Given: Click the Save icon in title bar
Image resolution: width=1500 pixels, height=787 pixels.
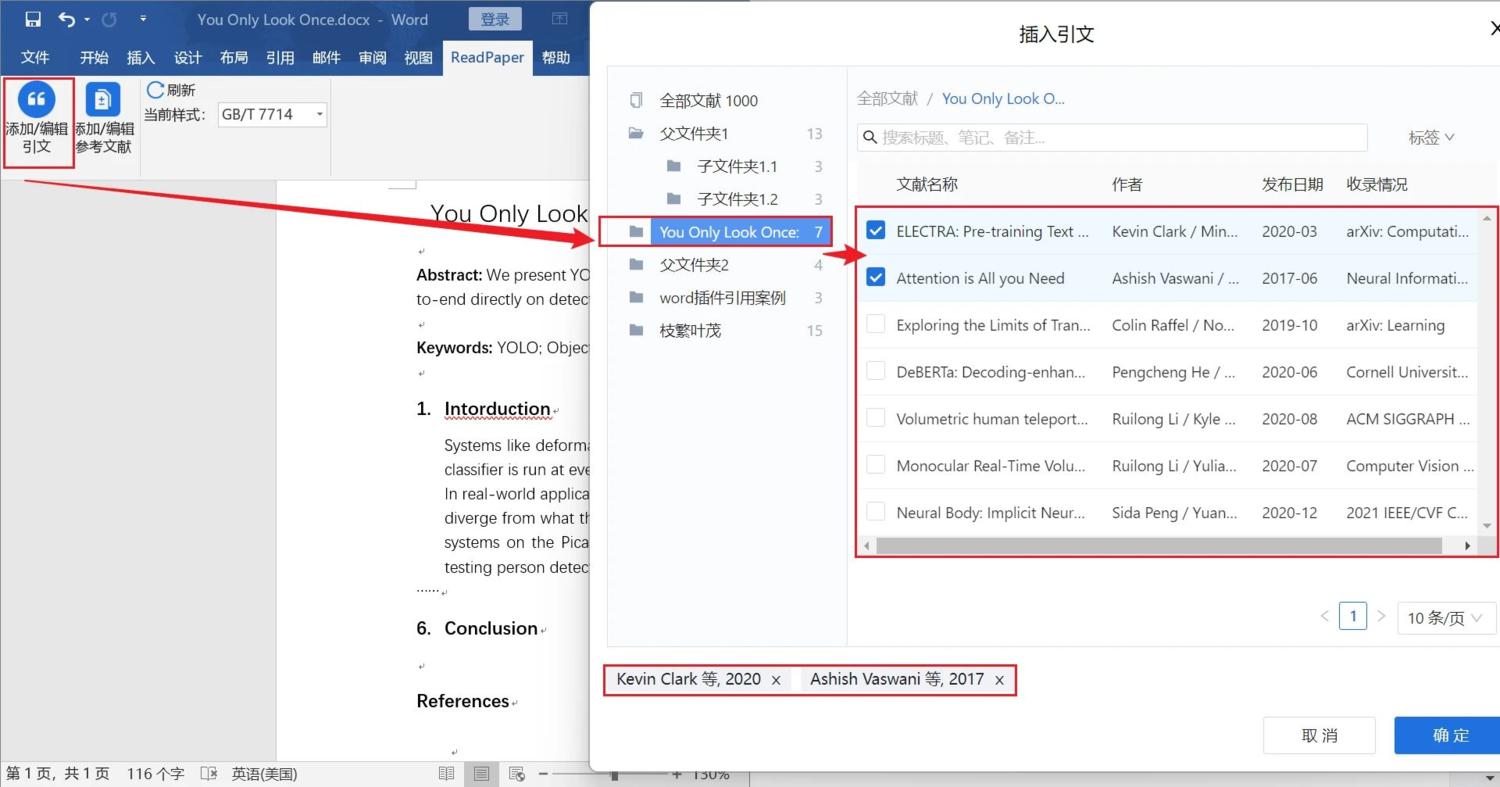Looking at the screenshot, I should (32, 19).
